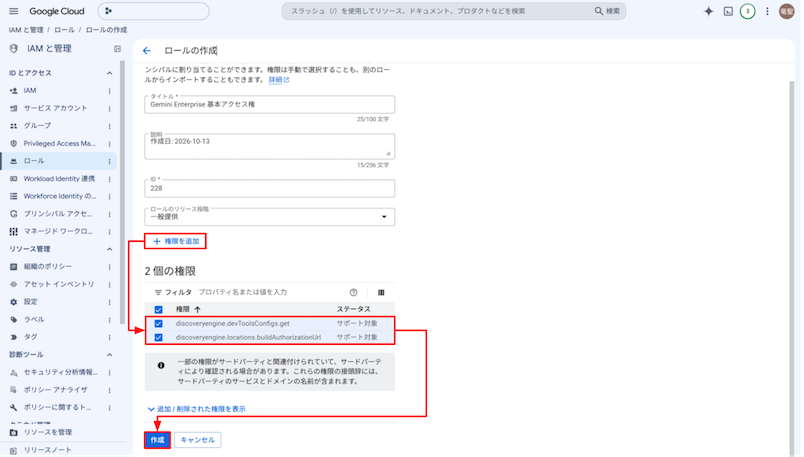
Task: Expand 追加 / 削除された権限を表示
Action: click(x=196, y=409)
